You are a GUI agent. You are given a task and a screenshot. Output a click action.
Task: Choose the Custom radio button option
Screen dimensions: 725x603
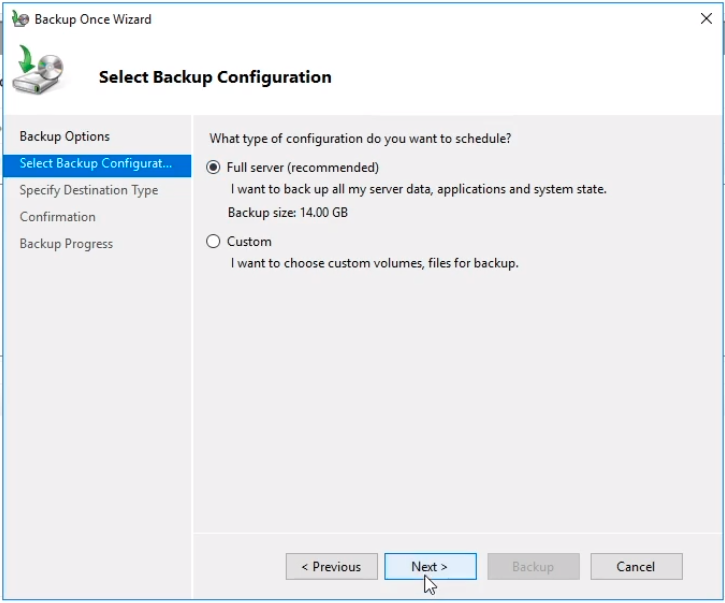[x=213, y=241]
